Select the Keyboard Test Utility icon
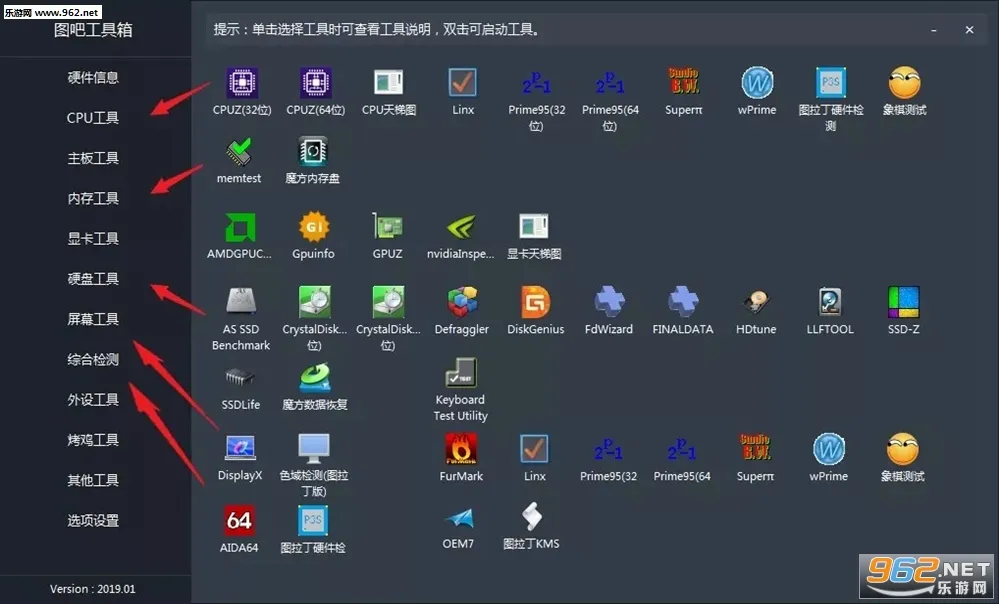Screen dimensions: 999x604 [460, 375]
